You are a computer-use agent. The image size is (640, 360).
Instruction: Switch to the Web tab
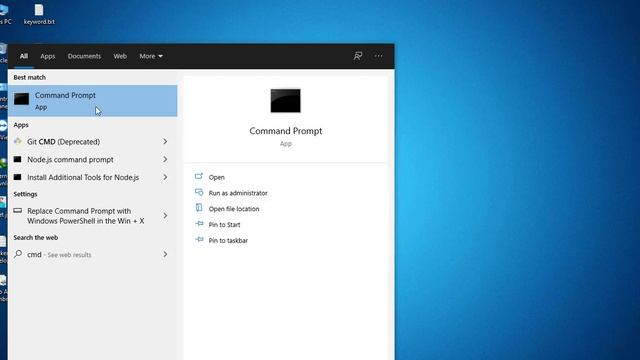pyautogui.click(x=120, y=56)
